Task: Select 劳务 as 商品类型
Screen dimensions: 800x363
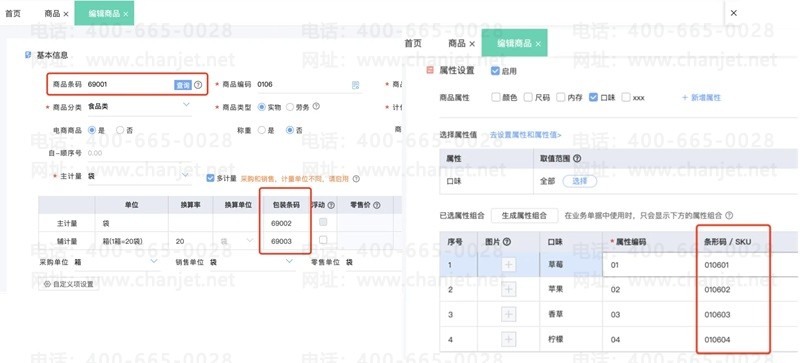Action: [x=290, y=107]
